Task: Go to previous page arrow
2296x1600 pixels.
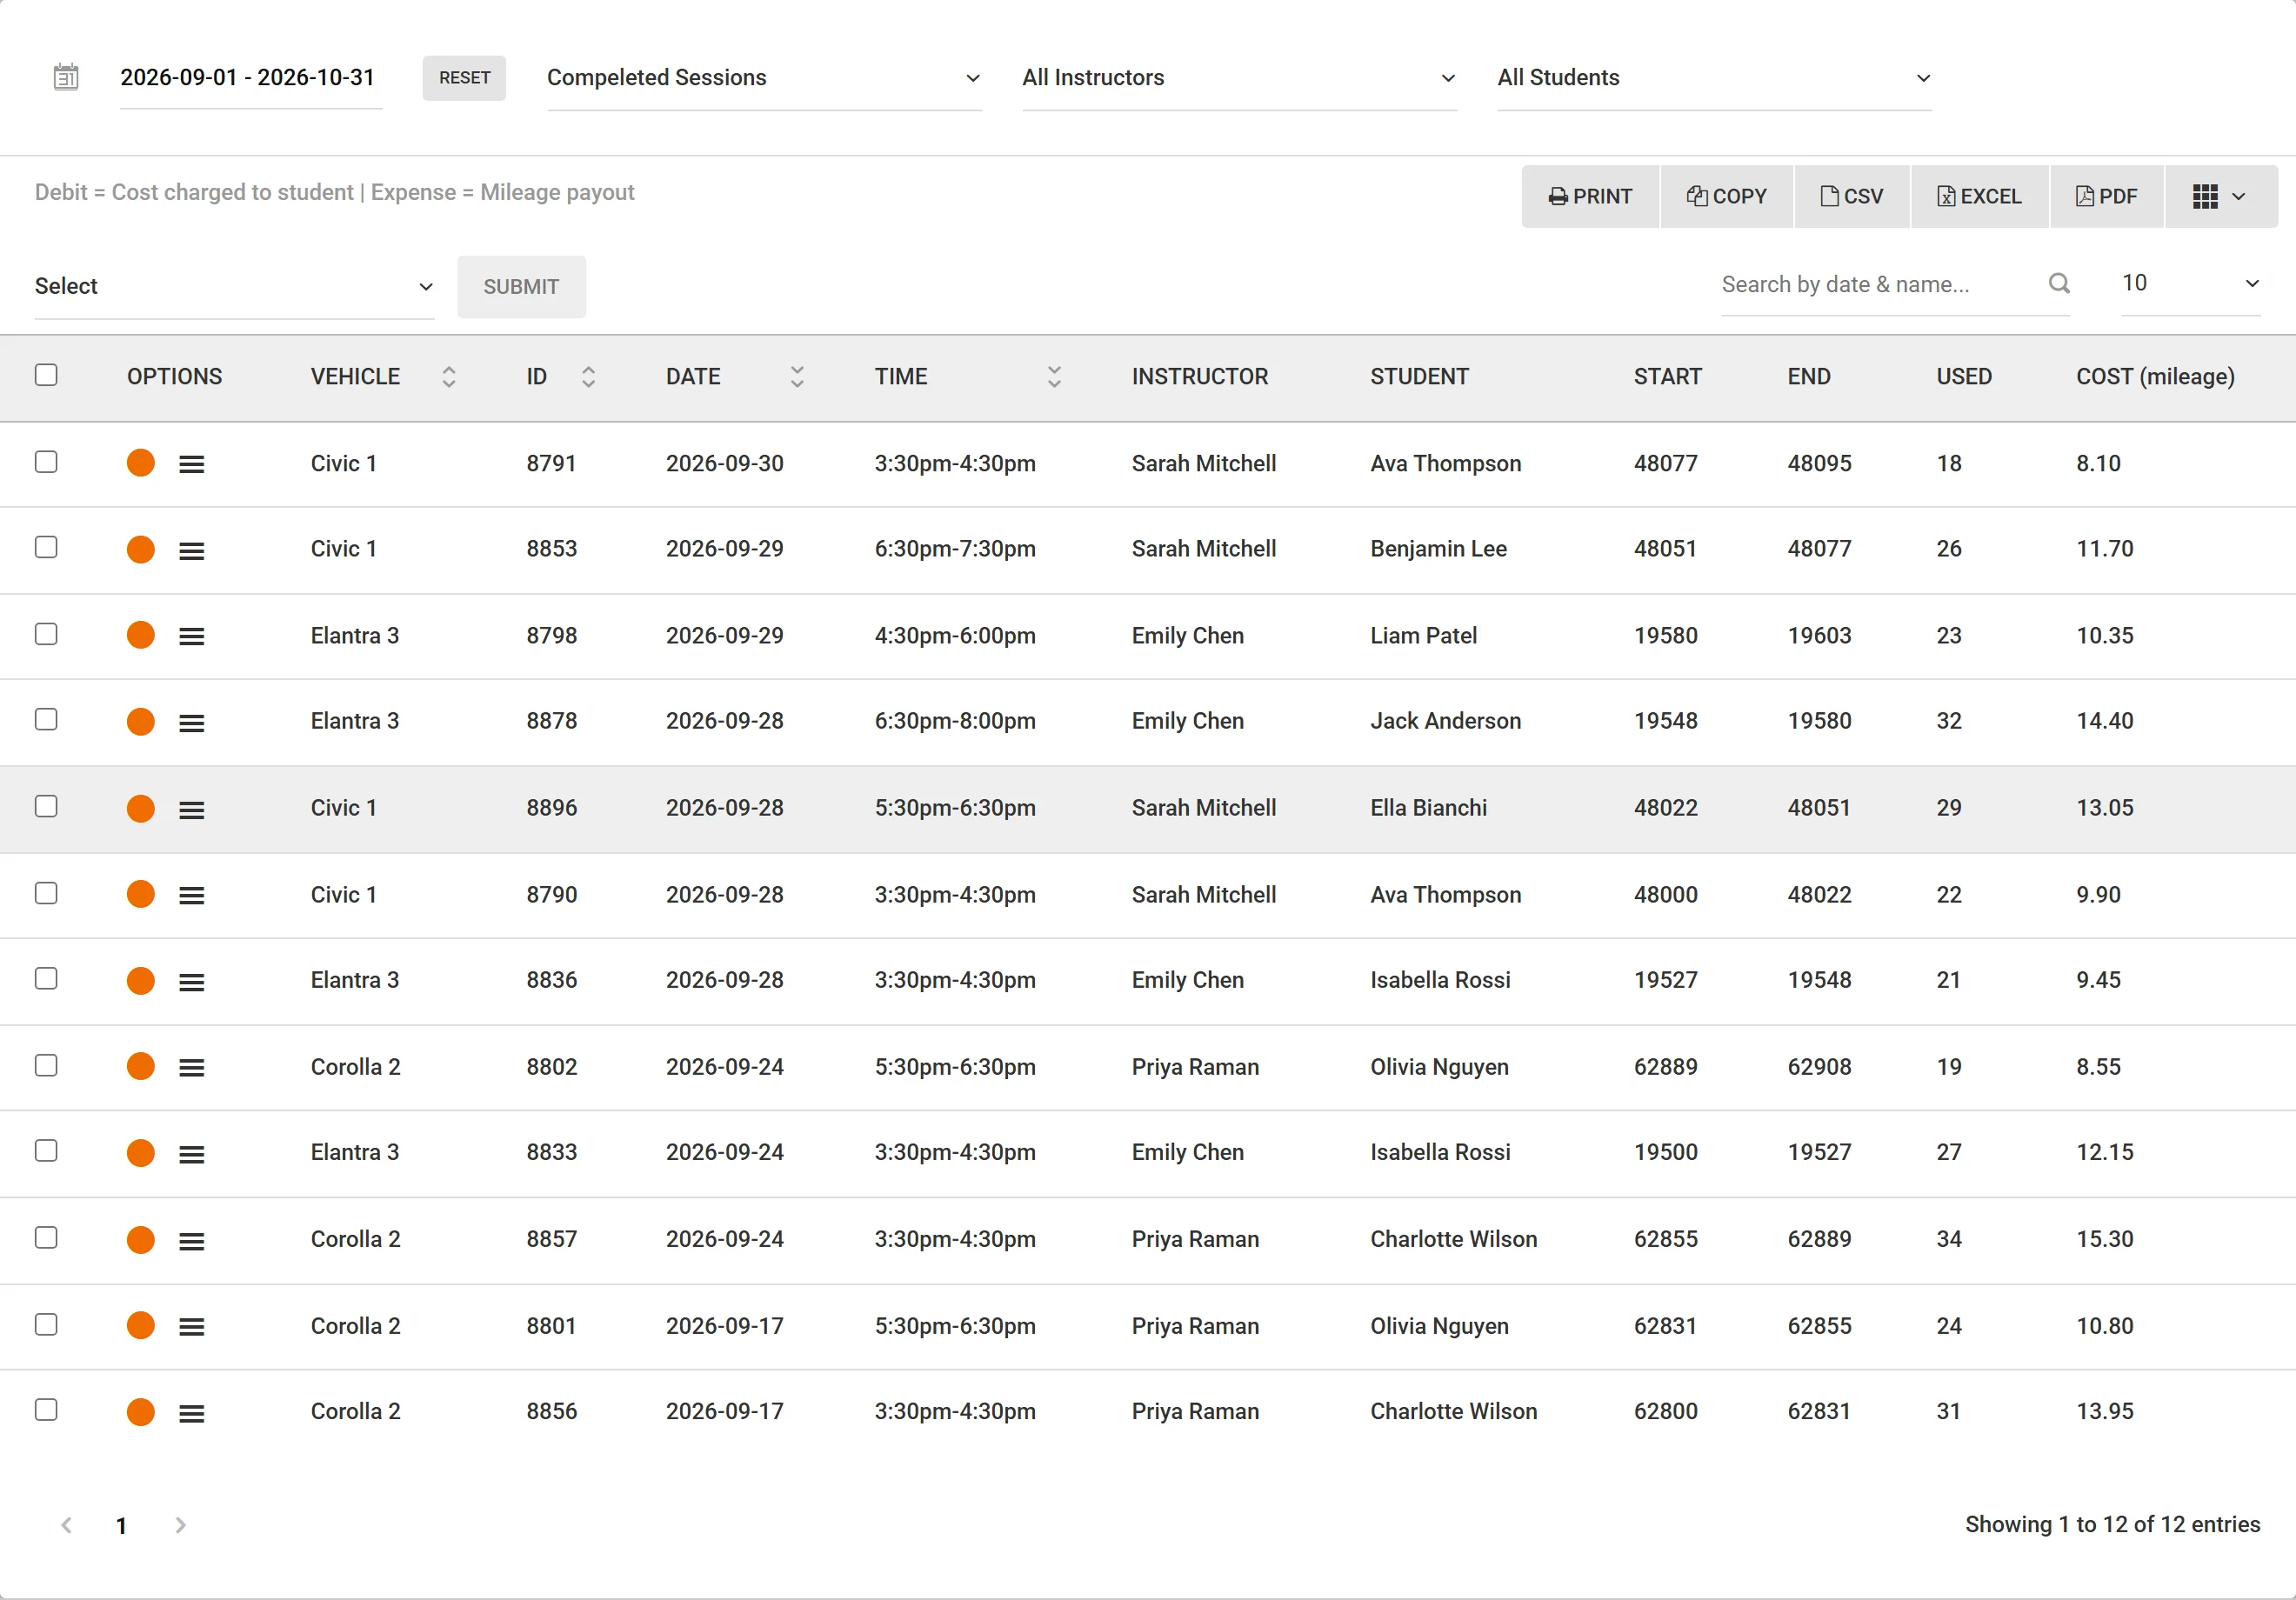Action: pos(67,1525)
